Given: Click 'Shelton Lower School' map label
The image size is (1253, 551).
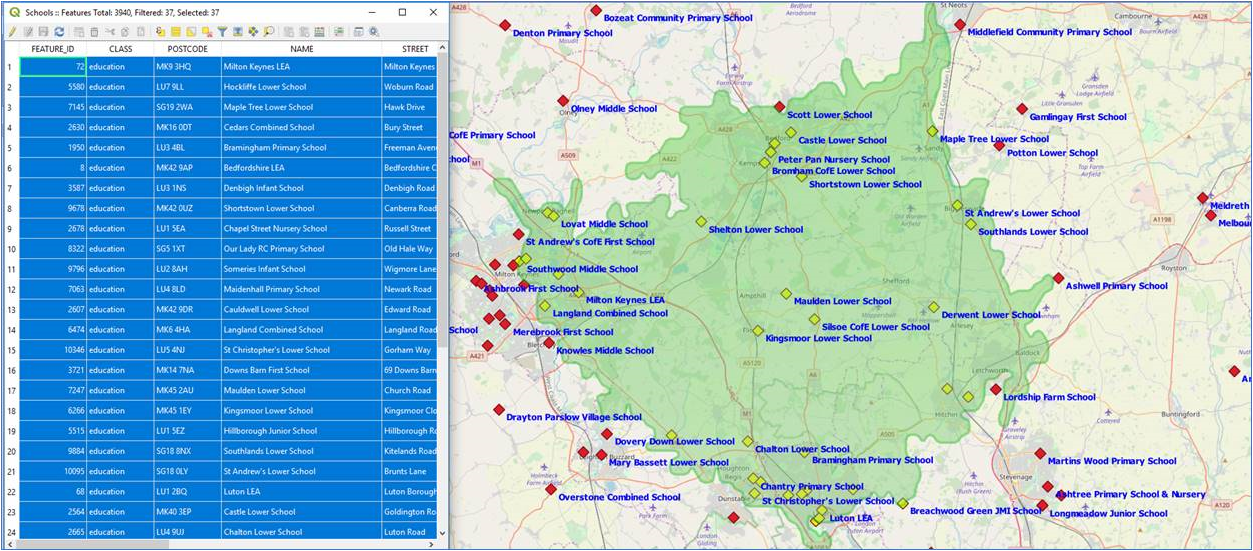Looking at the screenshot, I should pyautogui.click(x=755, y=230).
